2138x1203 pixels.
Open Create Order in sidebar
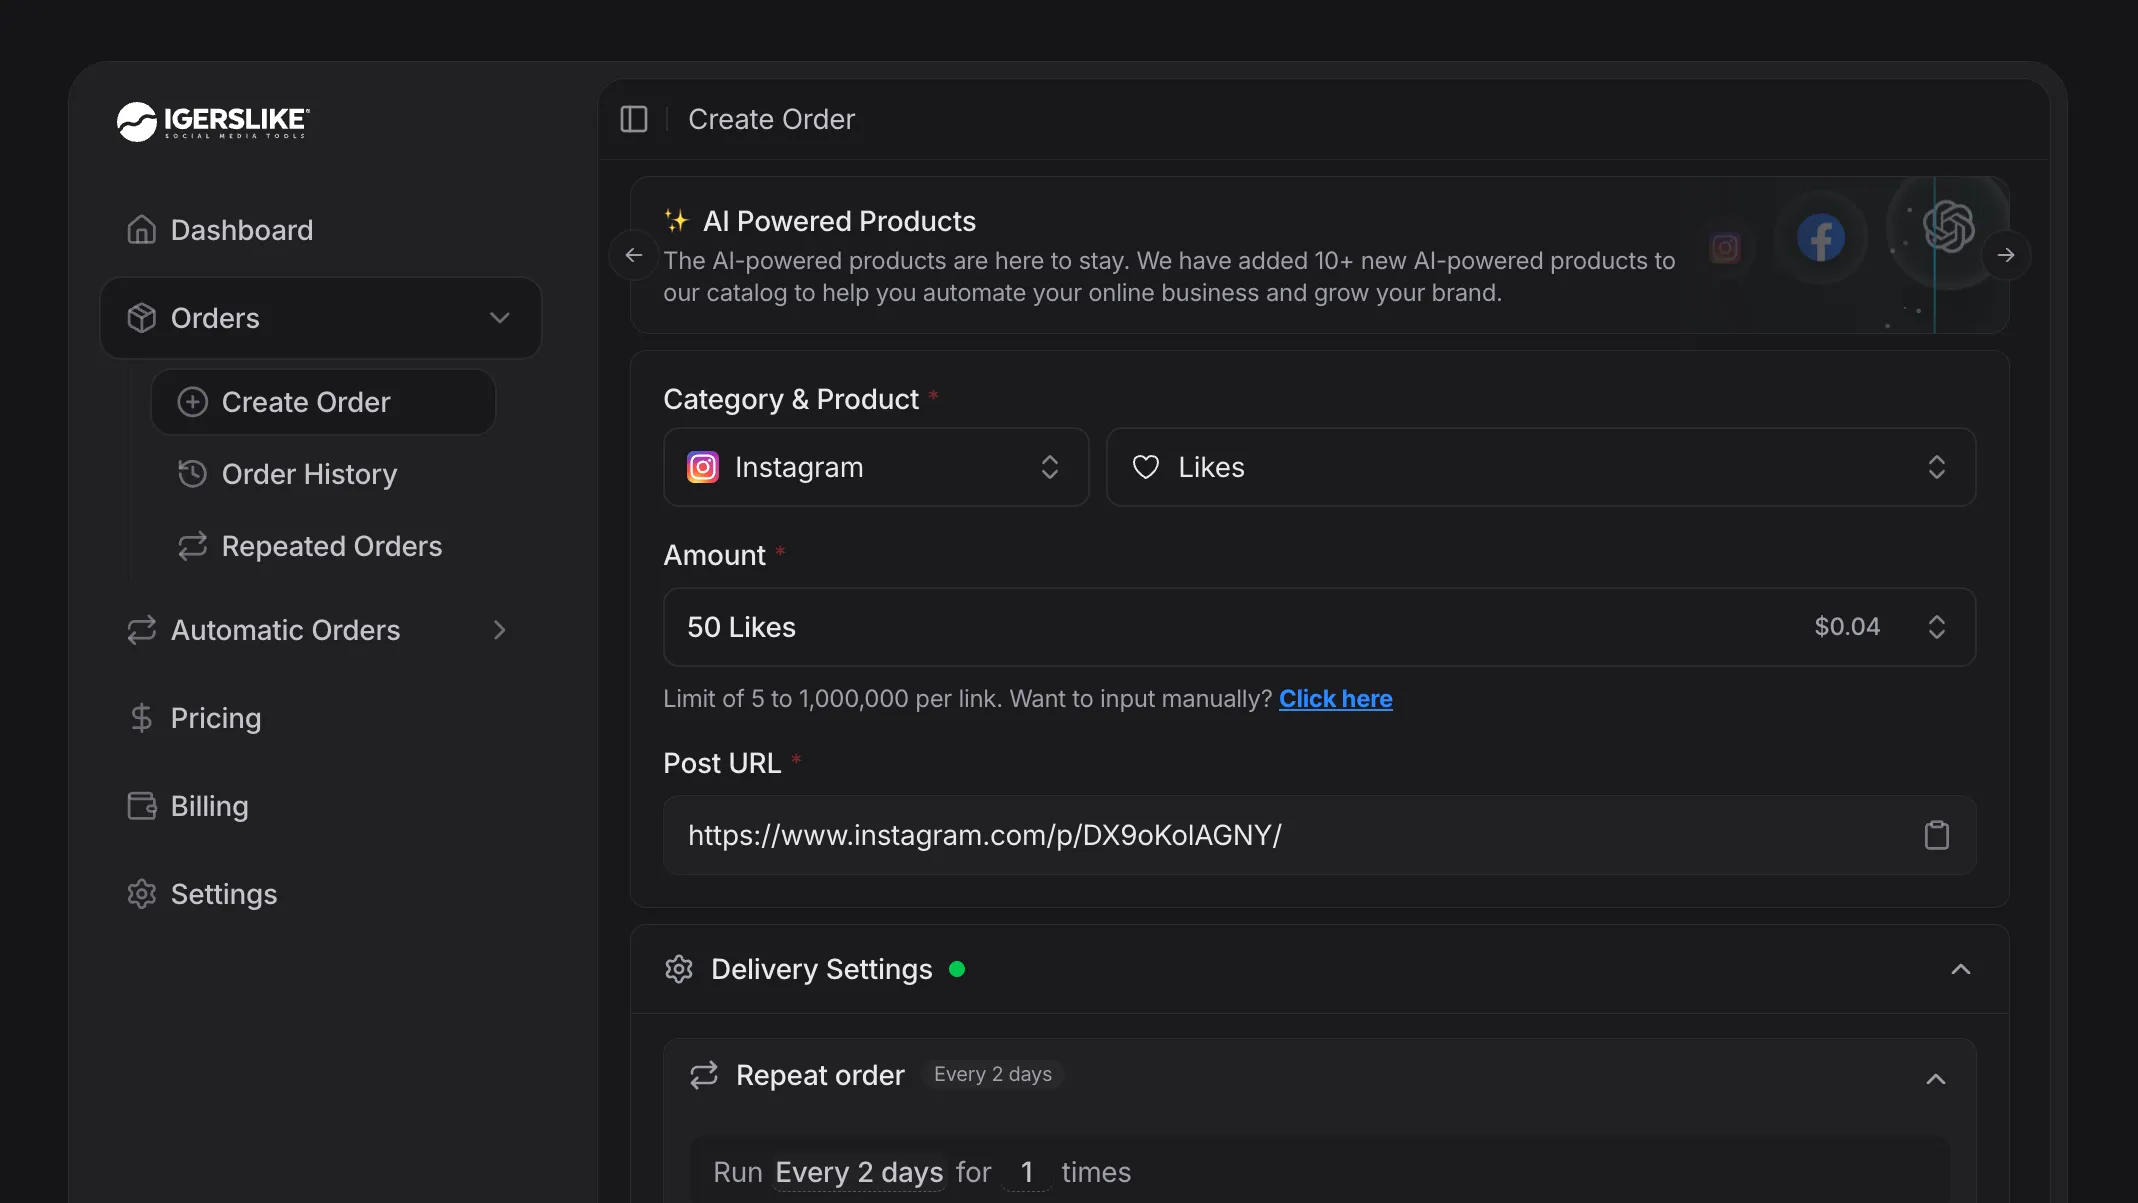pos(323,402)
